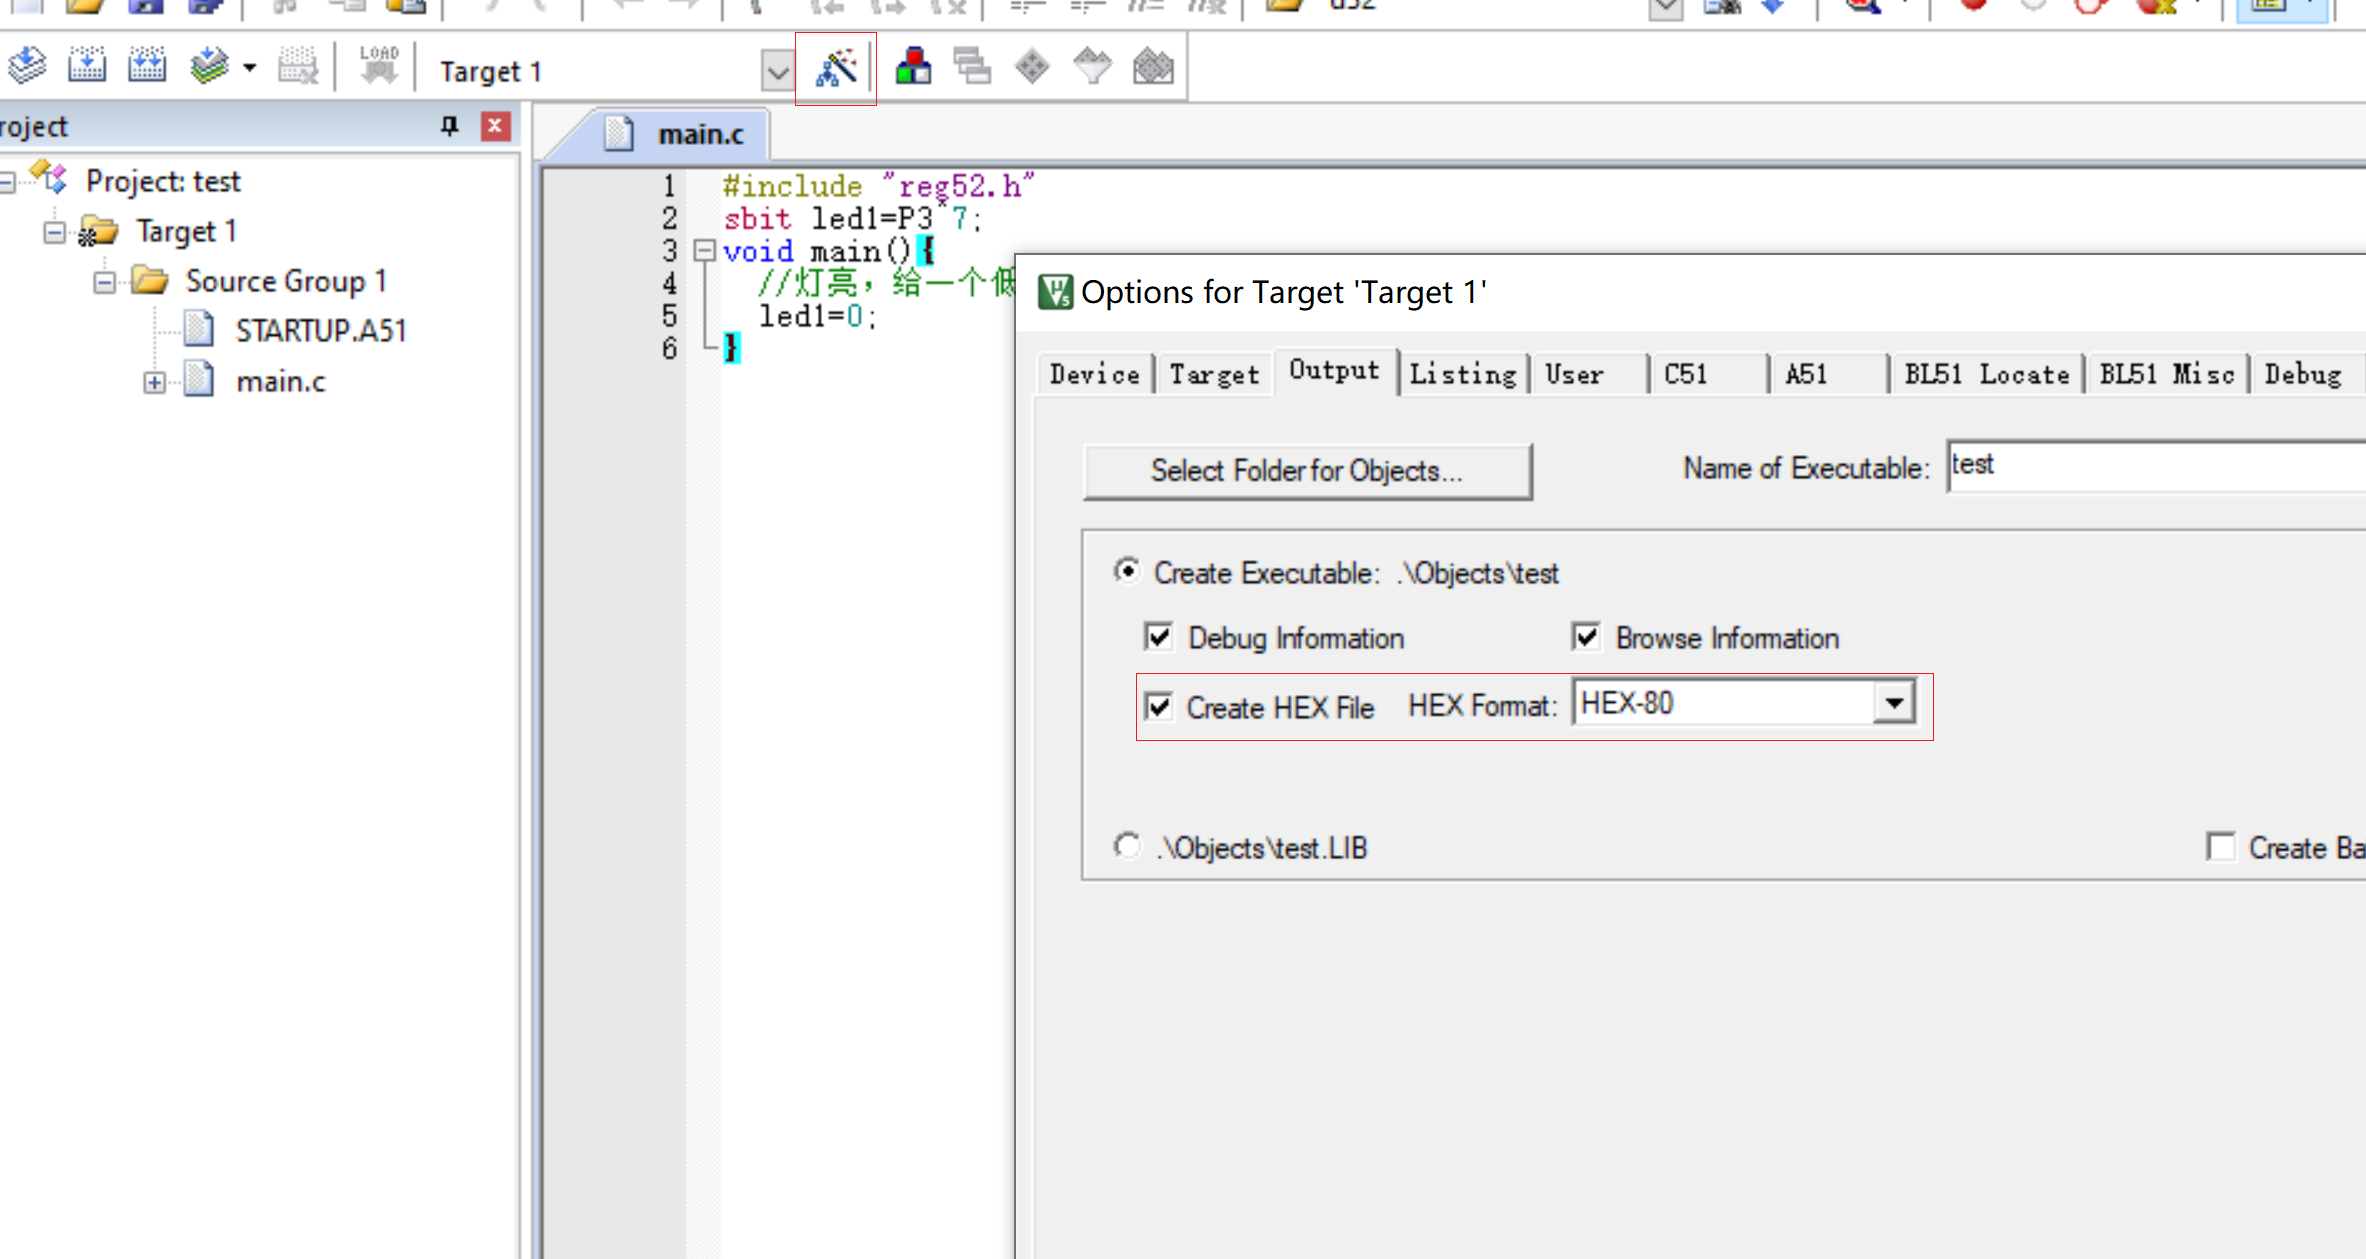Click the Build target icon
Viewport: 2366px width, 1259px height.
coord(87,66)
